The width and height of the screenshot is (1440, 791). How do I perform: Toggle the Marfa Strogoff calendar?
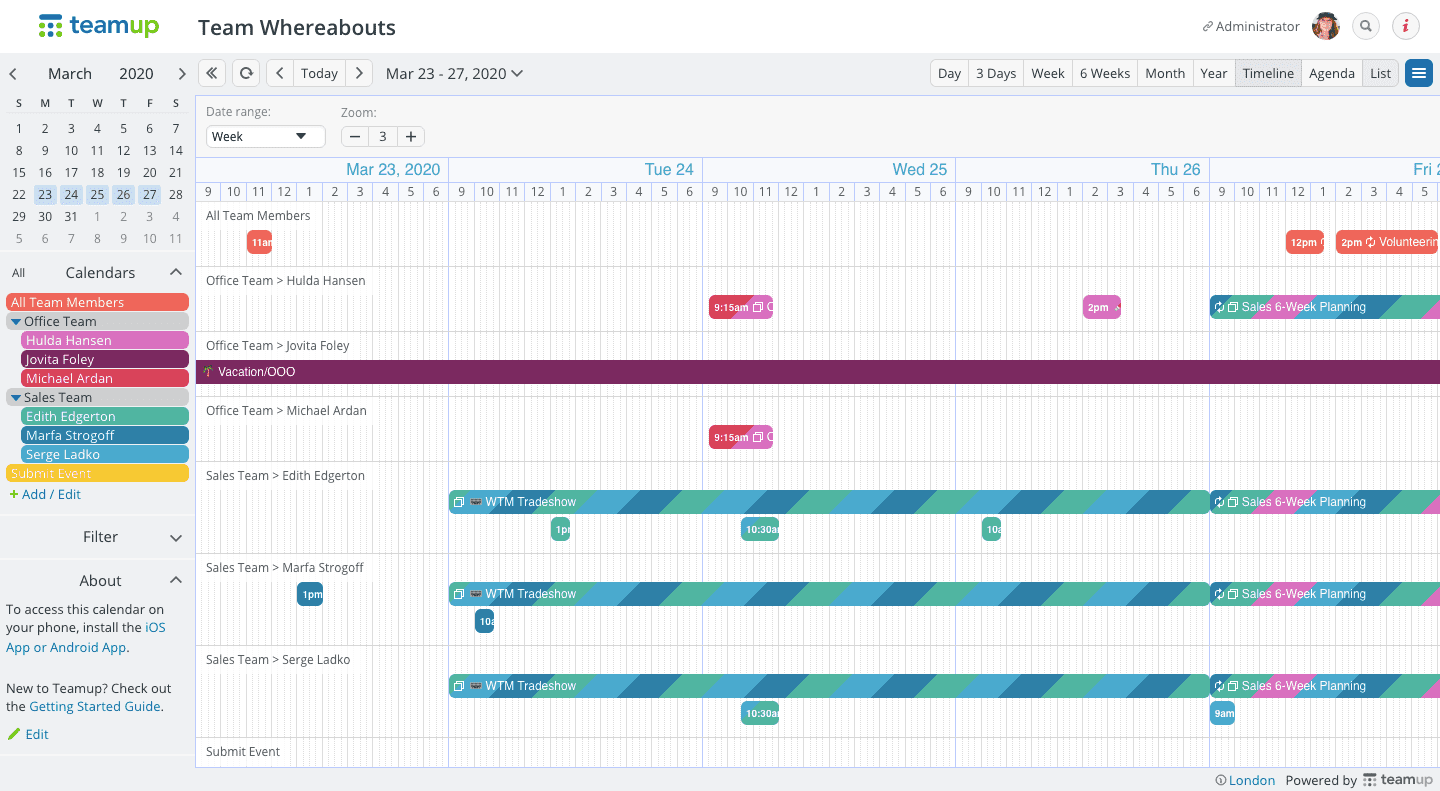[x=104, y=435]
